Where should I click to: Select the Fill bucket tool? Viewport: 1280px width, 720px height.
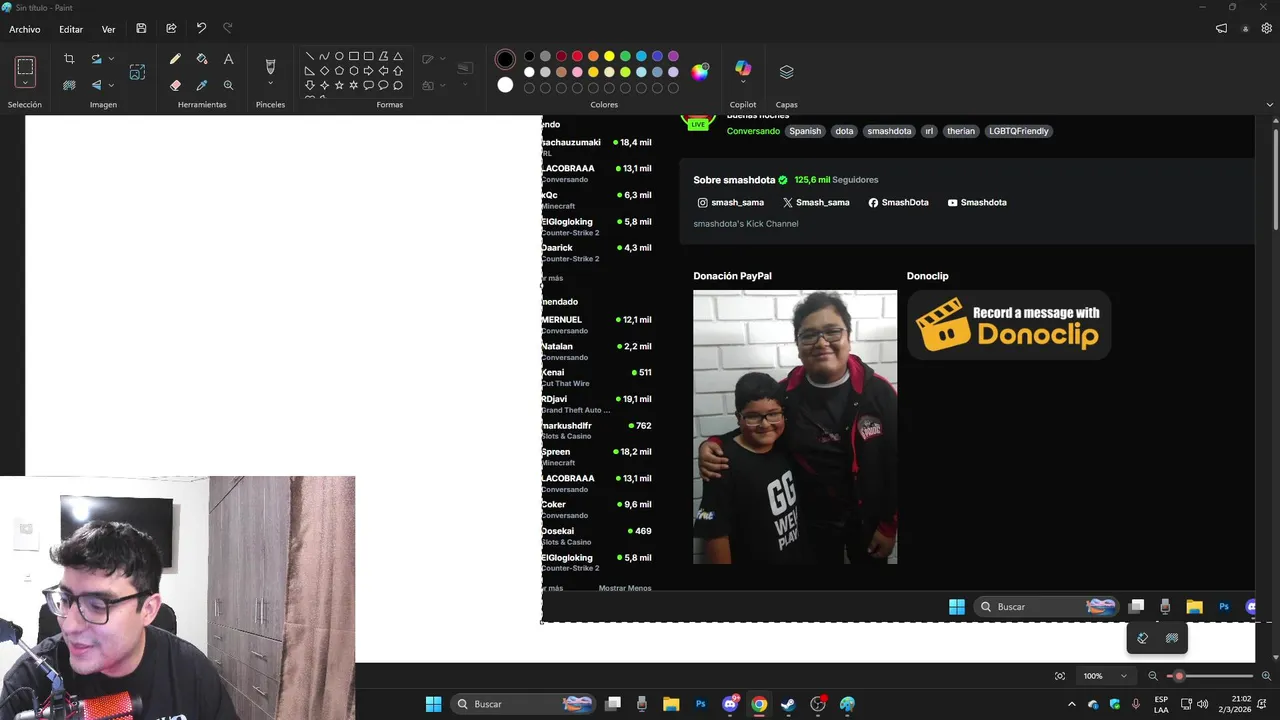point(202,59)
